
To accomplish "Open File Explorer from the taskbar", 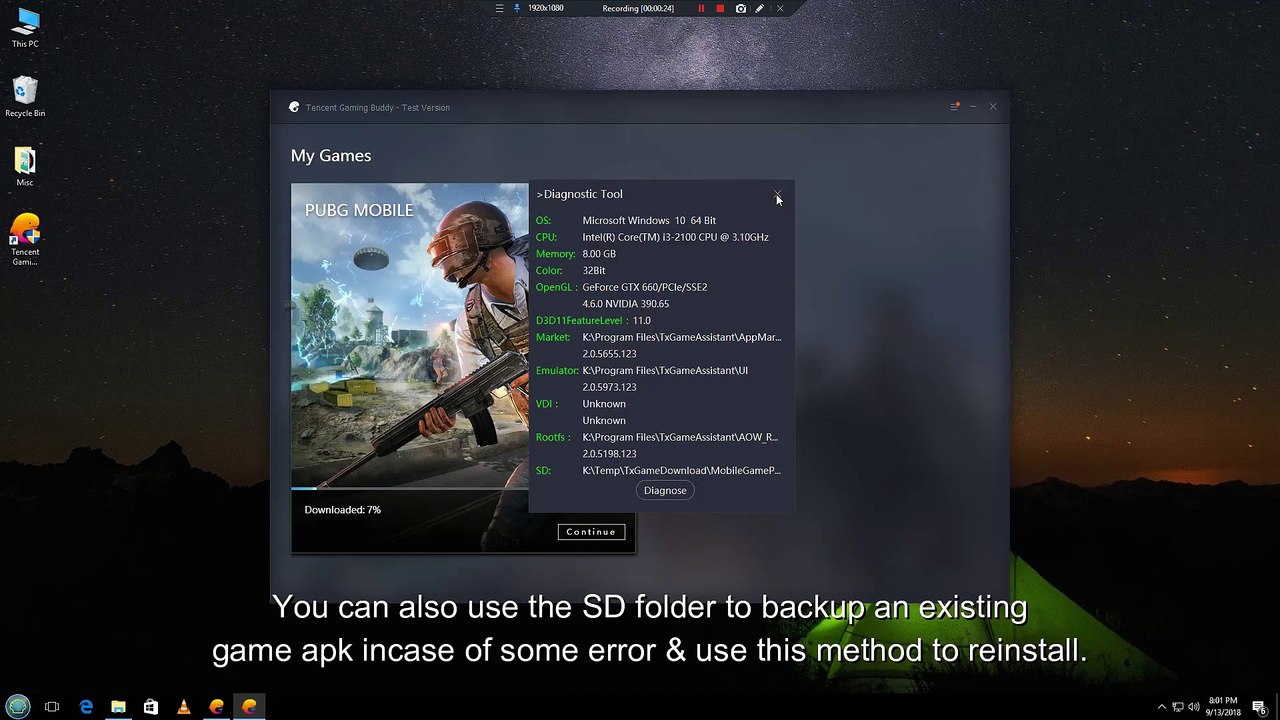I will click(118, 707).
